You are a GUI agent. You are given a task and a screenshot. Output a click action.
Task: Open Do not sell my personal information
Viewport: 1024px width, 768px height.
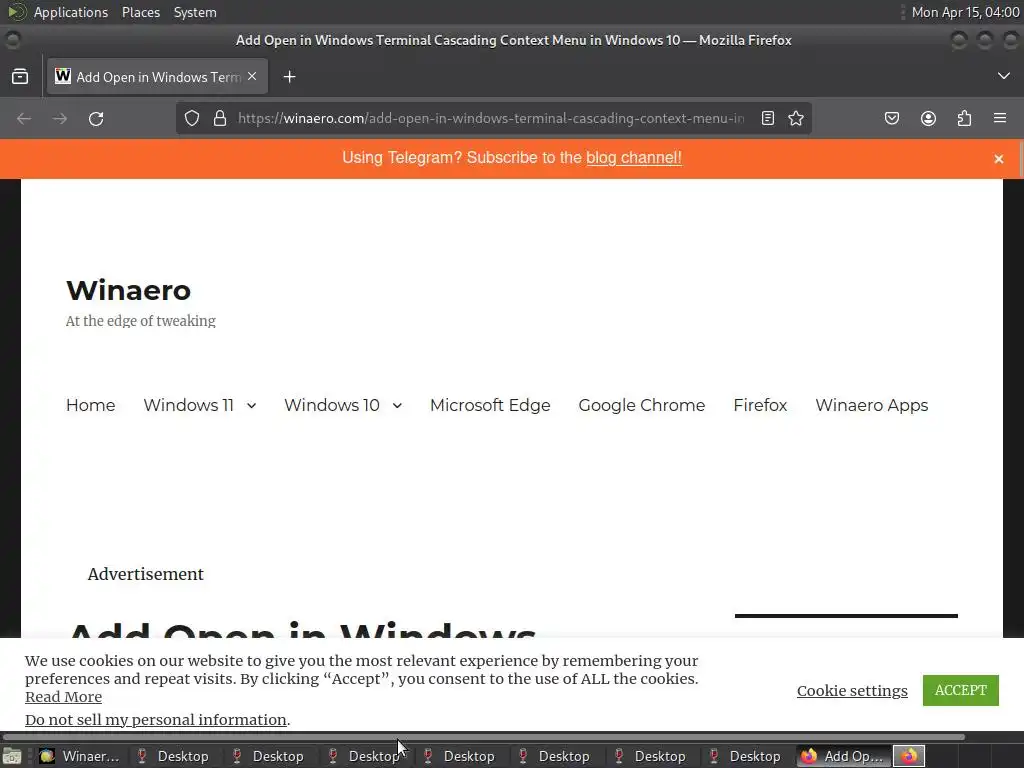pyautogui.click(x=155, y=720)
